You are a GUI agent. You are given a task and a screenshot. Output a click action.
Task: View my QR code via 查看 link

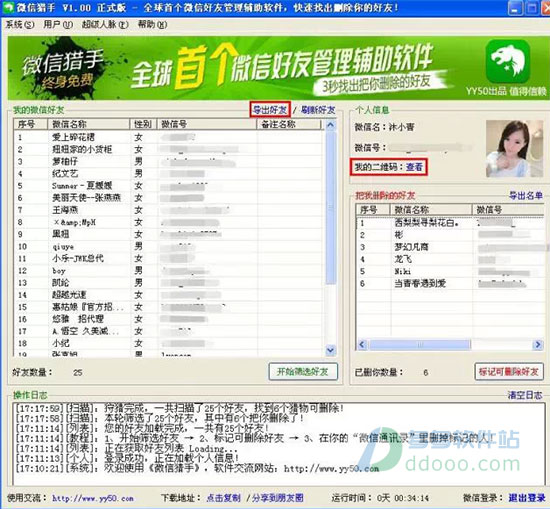[414, 167]
